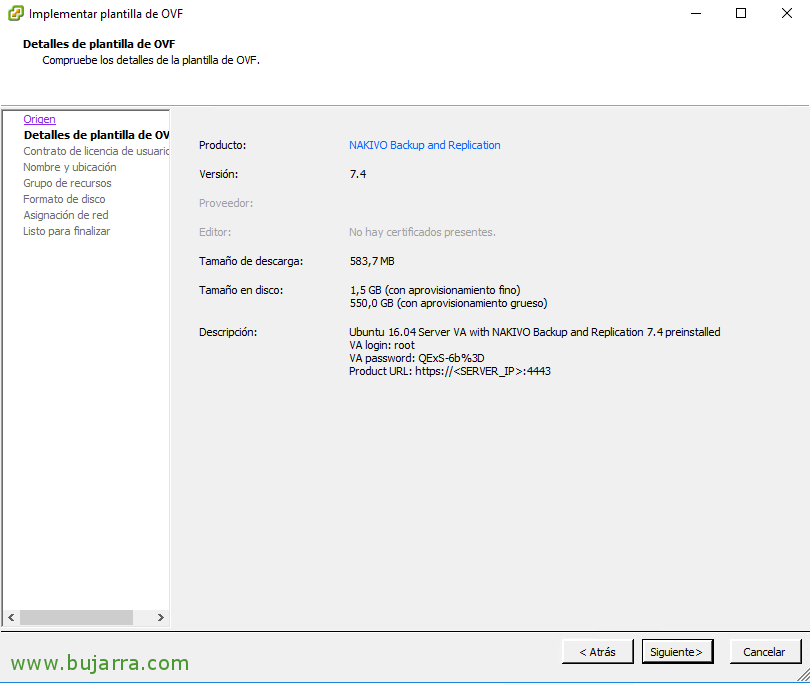
Task: Maximize the OVF wizard window
Action: tap(741, 13)
